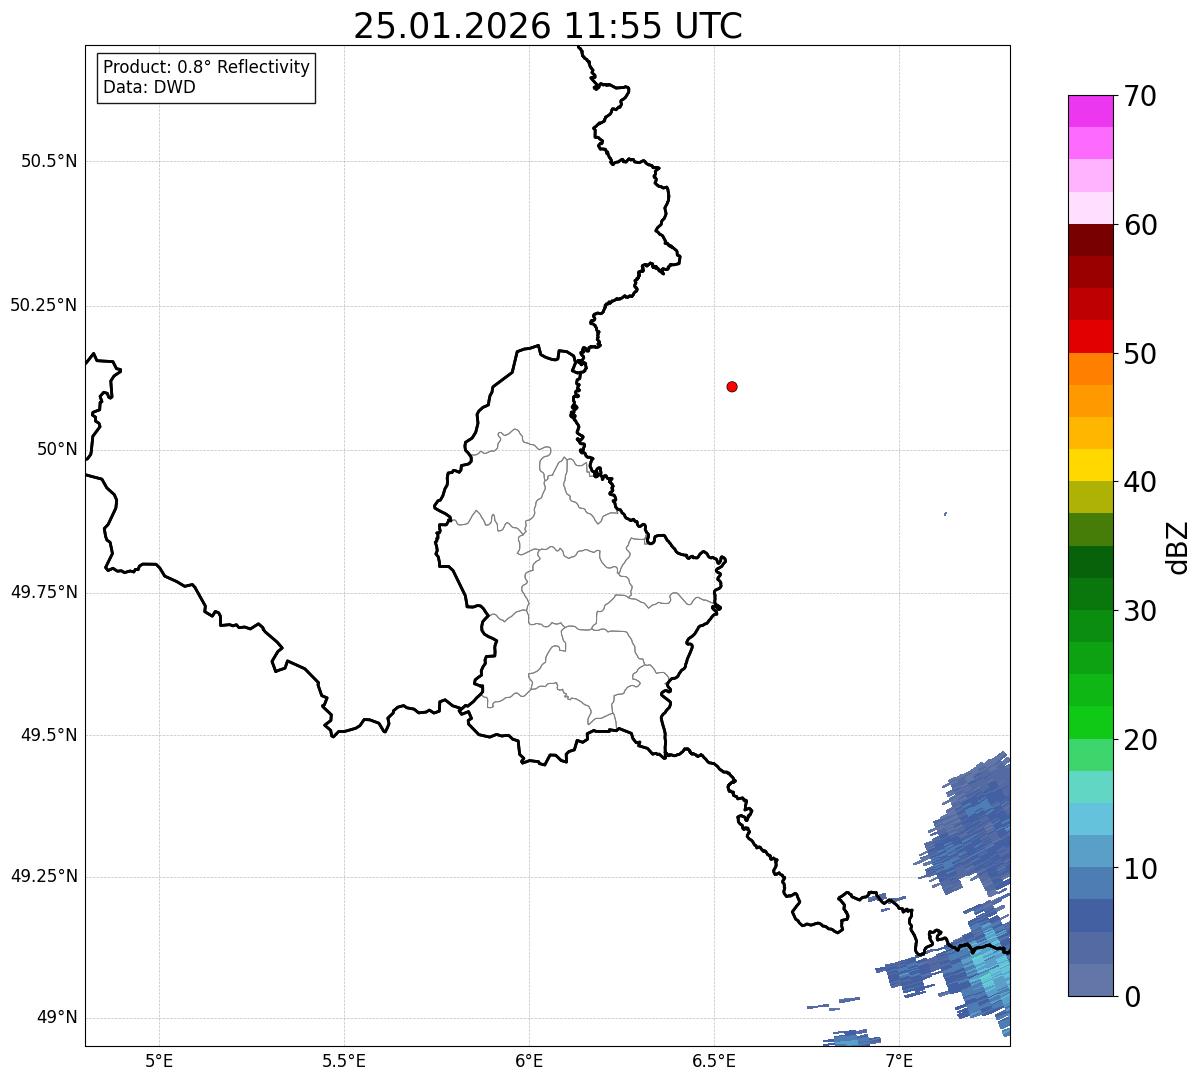Click the 6°E longitude label
Viewport: 1202px width, 1081px height.
tap(529, 1060)
